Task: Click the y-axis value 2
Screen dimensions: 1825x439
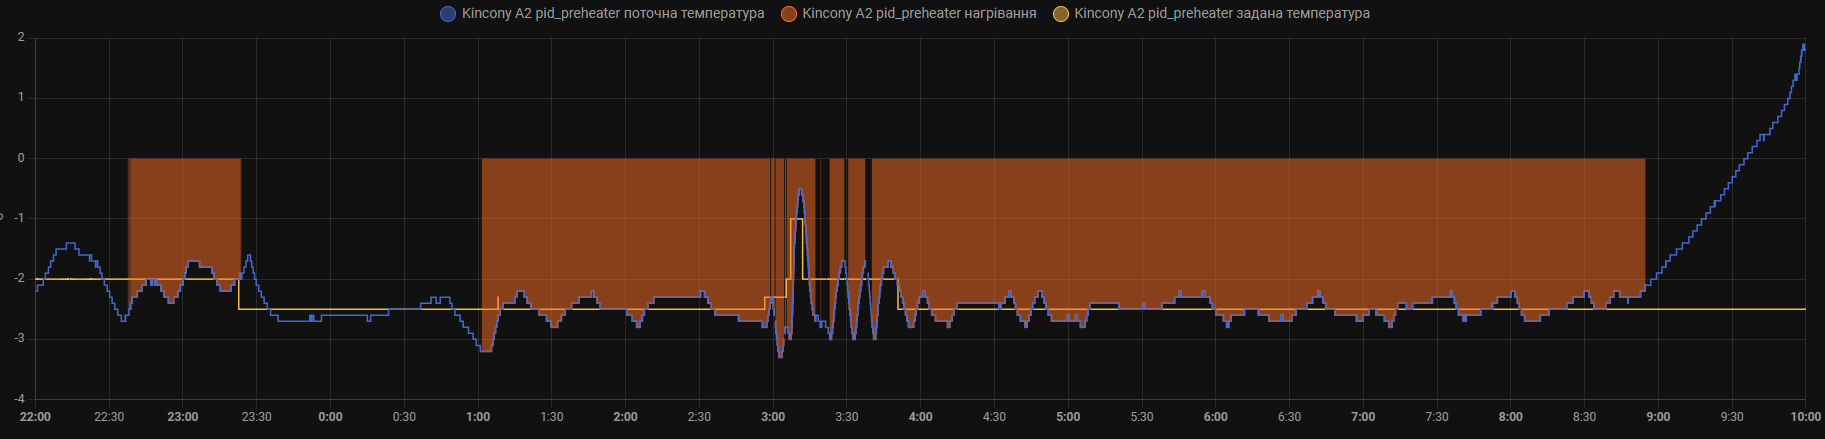Action: point(21,38)
